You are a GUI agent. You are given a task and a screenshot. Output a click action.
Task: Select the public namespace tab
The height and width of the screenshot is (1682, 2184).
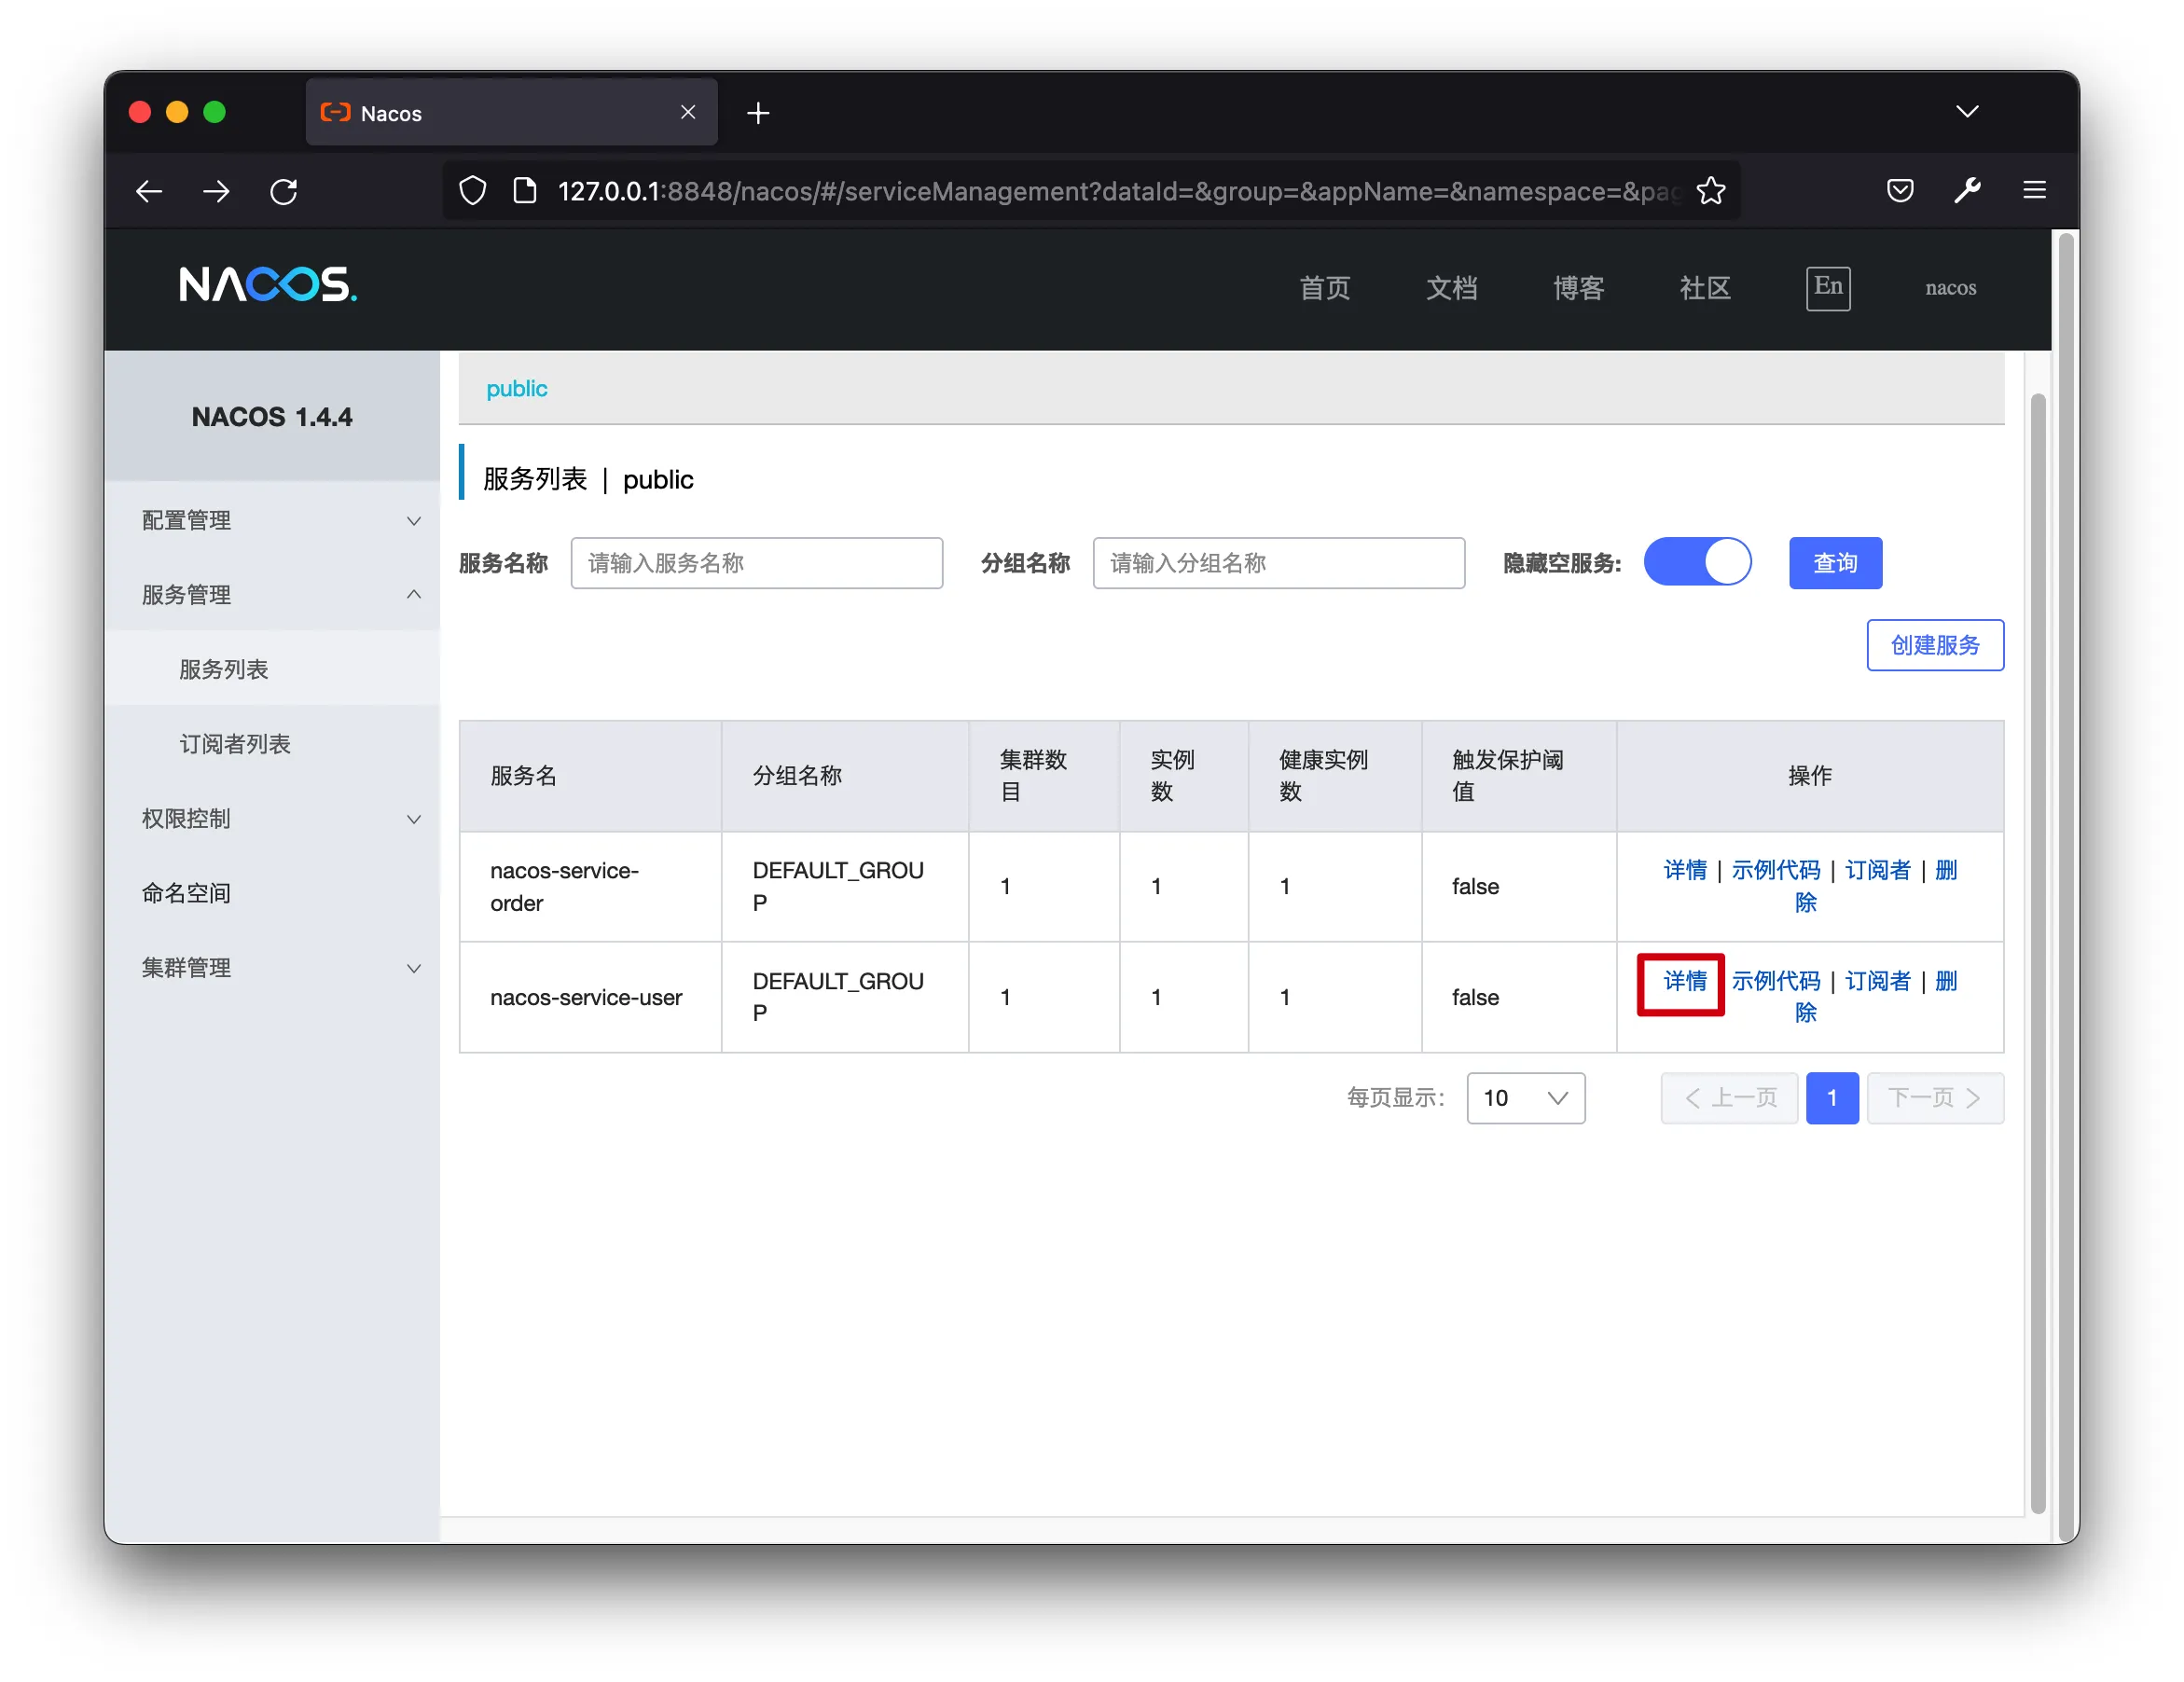coord(516,388)
